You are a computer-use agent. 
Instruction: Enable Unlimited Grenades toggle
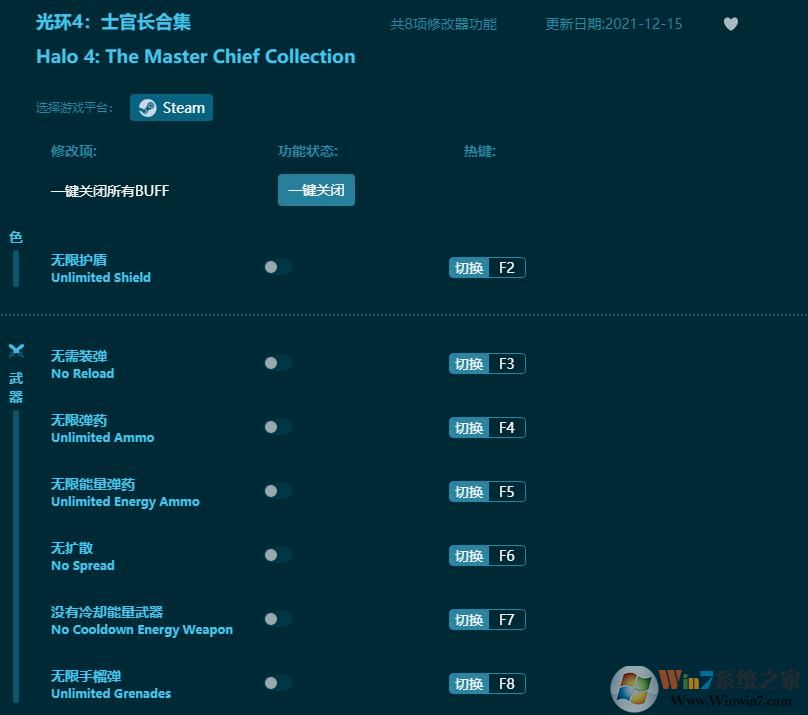pos(278,683)
